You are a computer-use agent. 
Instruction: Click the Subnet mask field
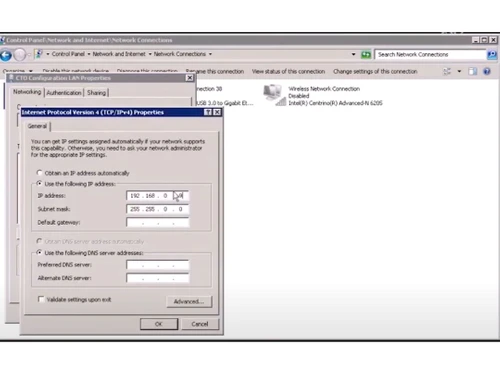pos(157,209)
